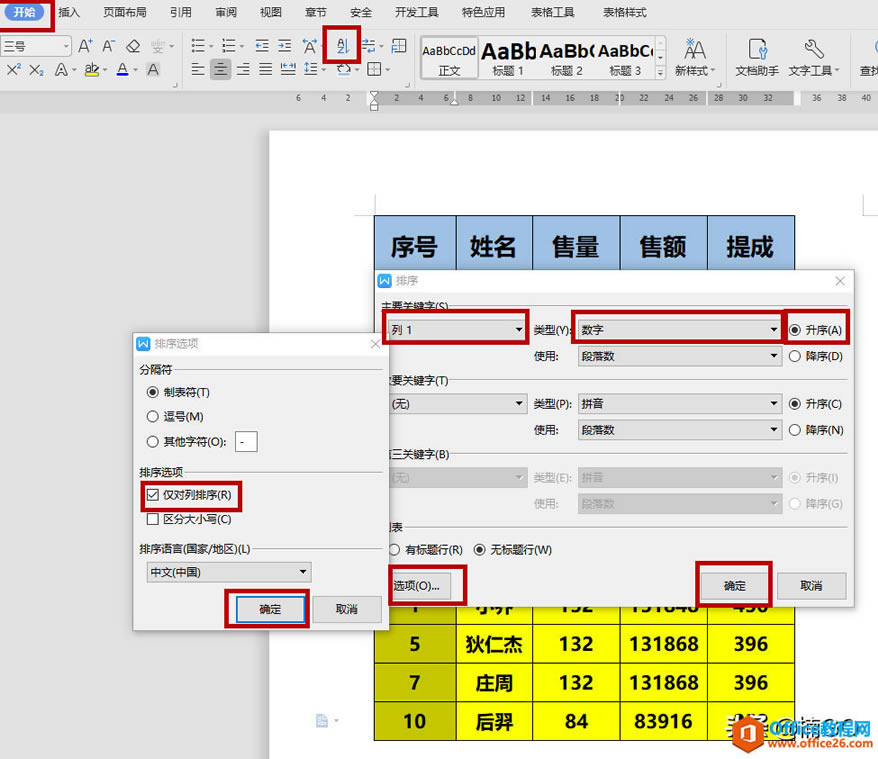
Task: Open the secondary keyword (无) dropdown
Action: pyautogui.click(x=457, y=404)
